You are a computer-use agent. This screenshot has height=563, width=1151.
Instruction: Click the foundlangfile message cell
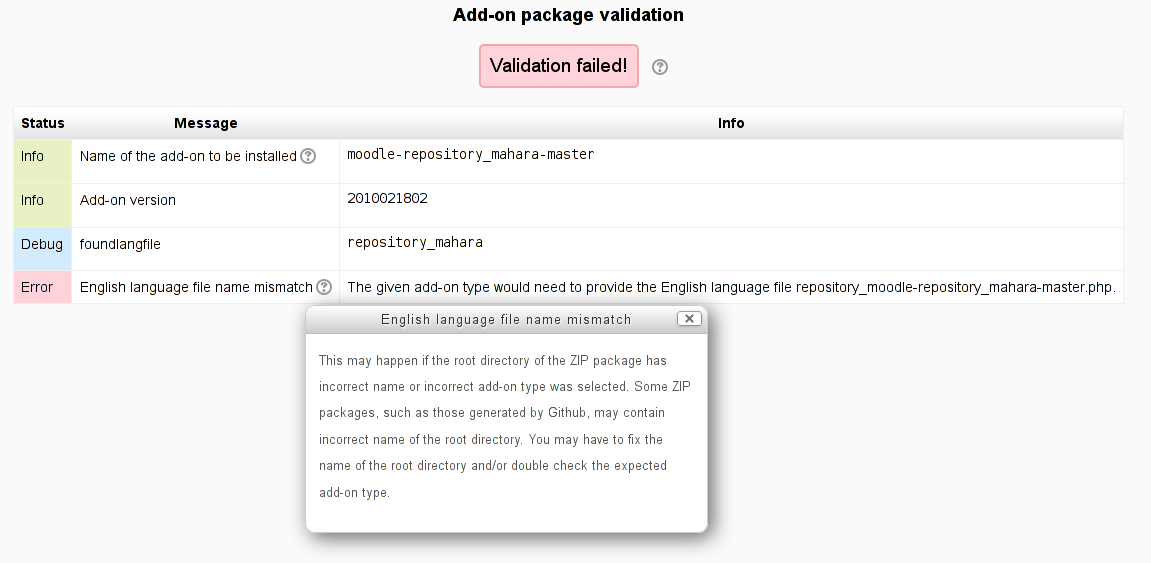click(x=206, y=248)
